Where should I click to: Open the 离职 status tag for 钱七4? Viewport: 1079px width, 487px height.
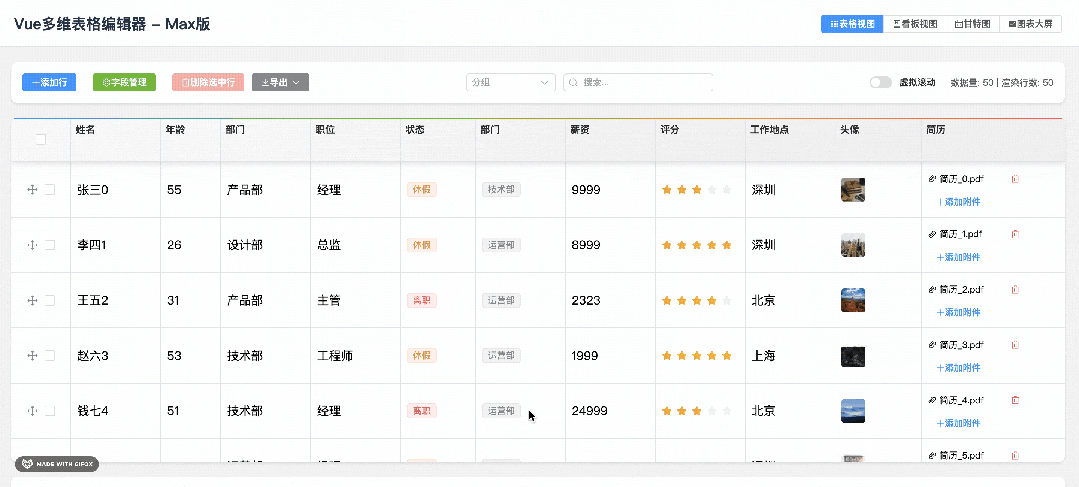(x=422, y=411)
